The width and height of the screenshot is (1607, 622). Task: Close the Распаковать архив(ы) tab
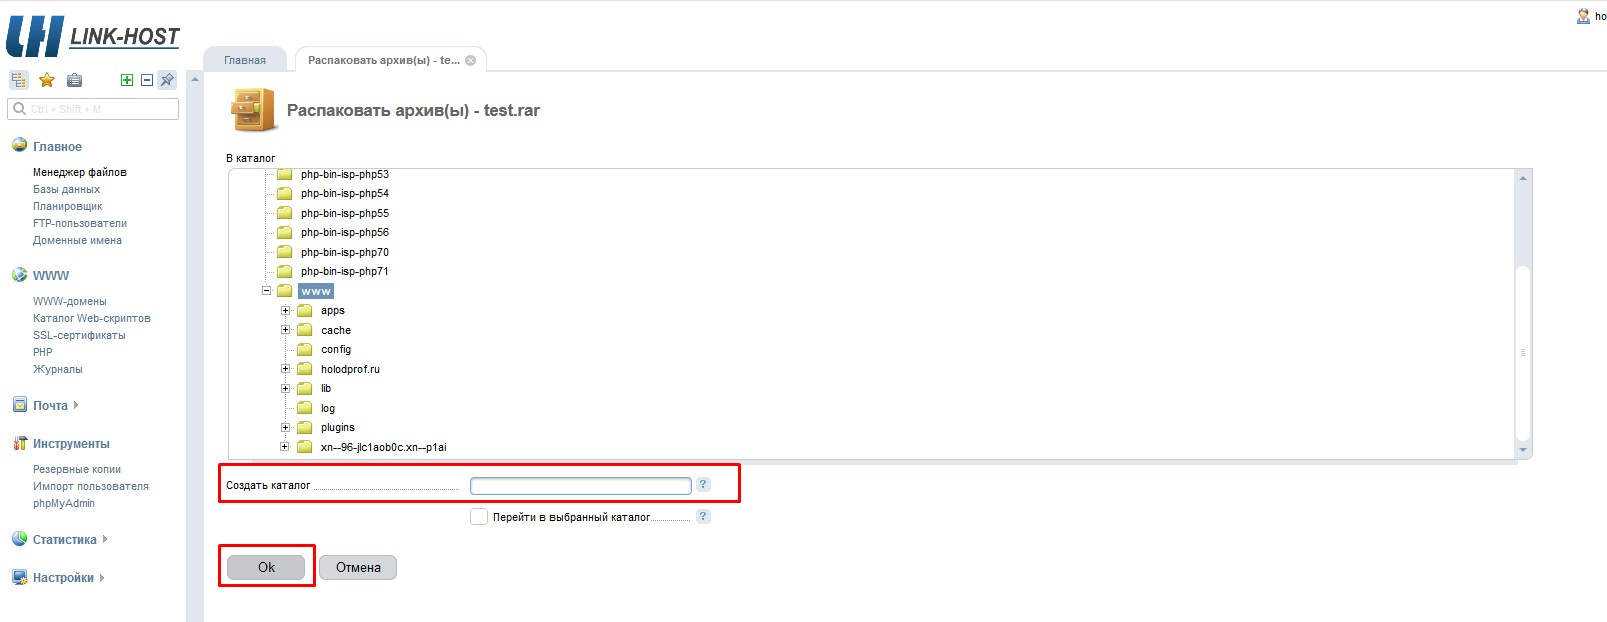tap(471, 60)
